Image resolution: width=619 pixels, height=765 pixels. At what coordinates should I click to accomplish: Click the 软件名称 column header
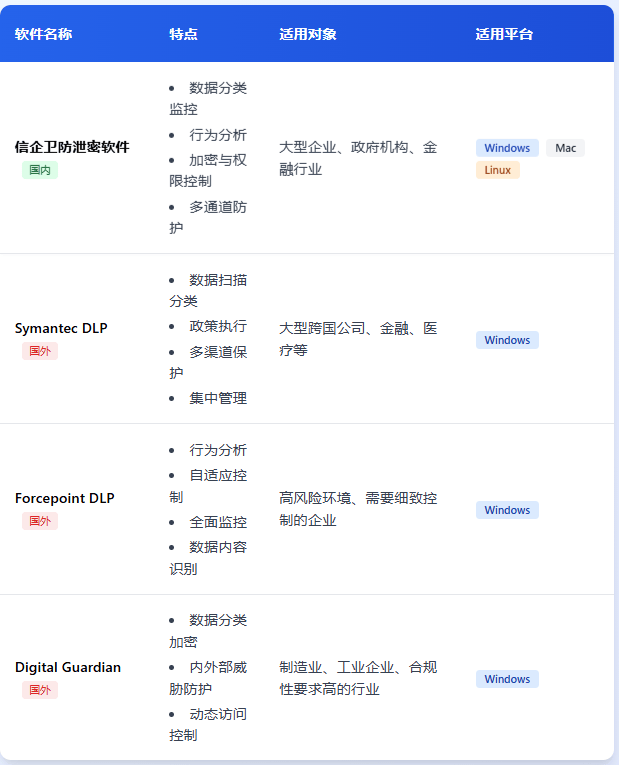click(x=43, y=34)
